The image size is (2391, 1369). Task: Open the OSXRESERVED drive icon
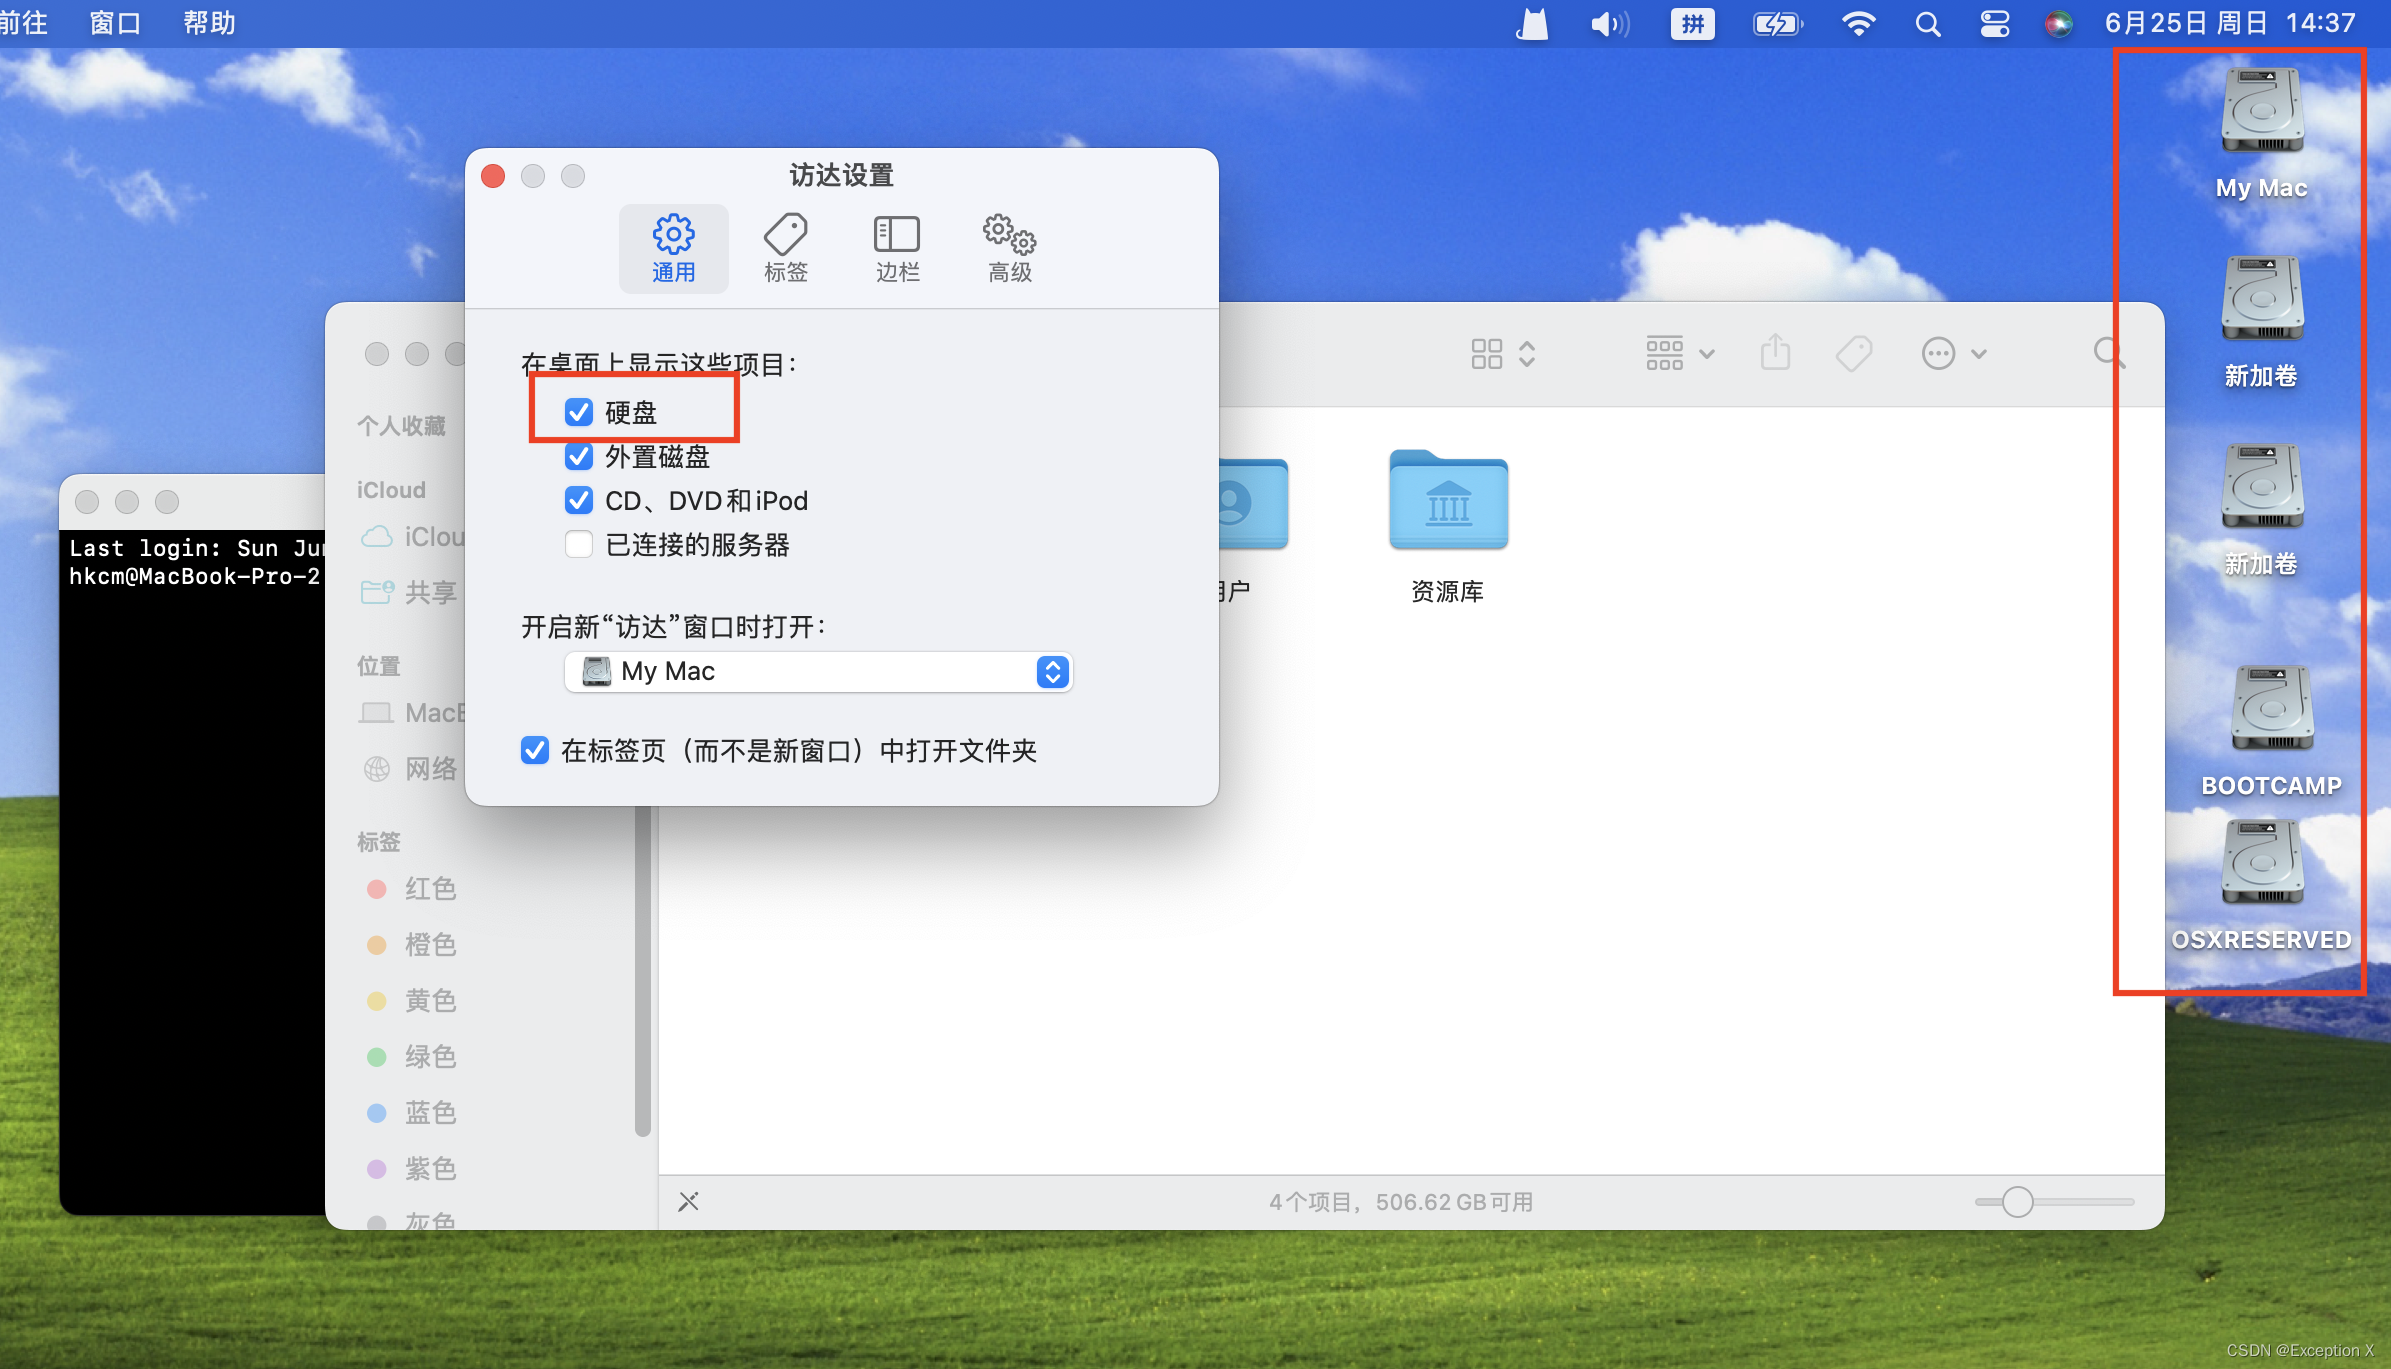pos(2262,864)
